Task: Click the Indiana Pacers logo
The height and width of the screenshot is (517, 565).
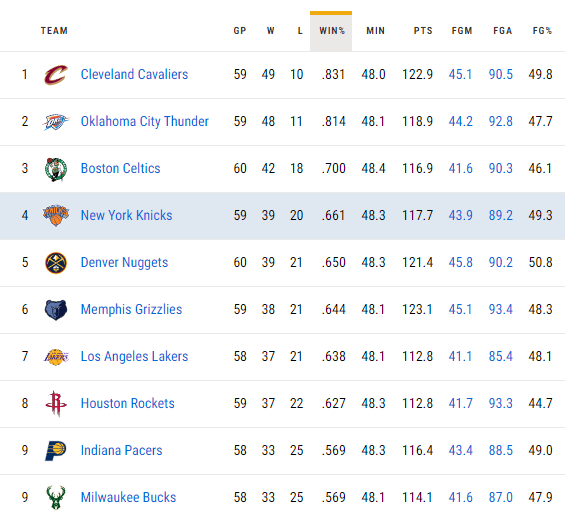Action: point(56,451)
